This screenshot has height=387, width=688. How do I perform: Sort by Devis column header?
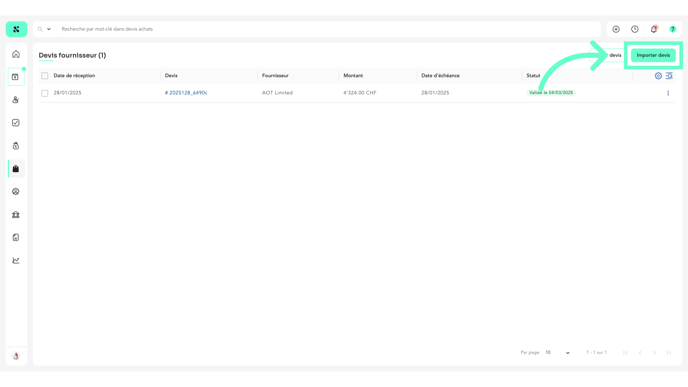(x=171, y=75)
